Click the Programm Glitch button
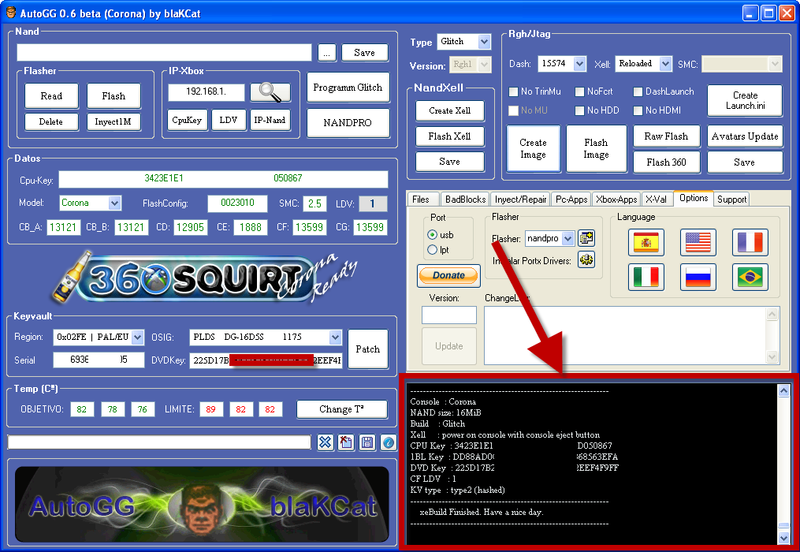Screen dimensions: 800x552 tap(347, 88)
